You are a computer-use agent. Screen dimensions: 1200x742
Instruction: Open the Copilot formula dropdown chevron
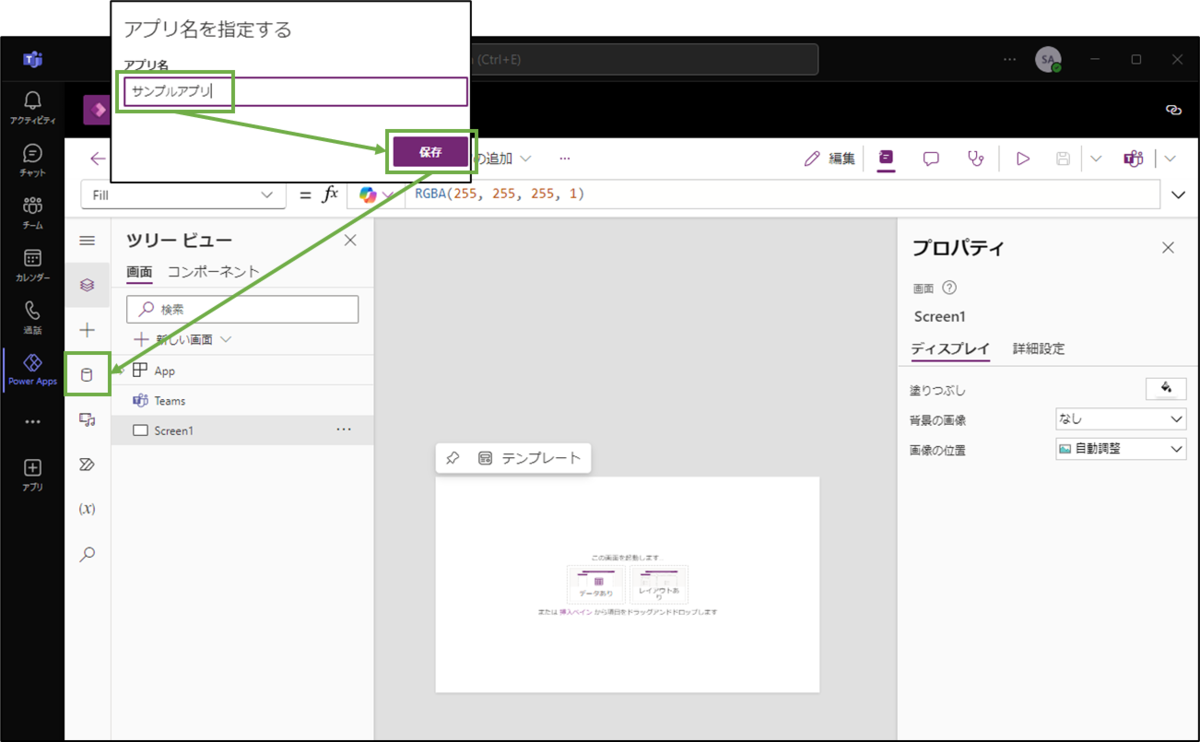(389, 195)
